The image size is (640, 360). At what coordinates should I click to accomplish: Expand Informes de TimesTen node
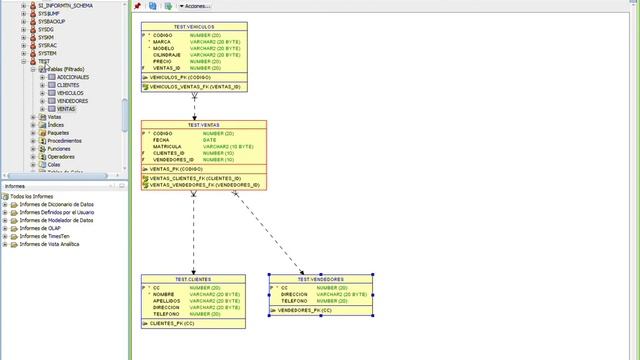pyautogui.click(x=5, y=236)
